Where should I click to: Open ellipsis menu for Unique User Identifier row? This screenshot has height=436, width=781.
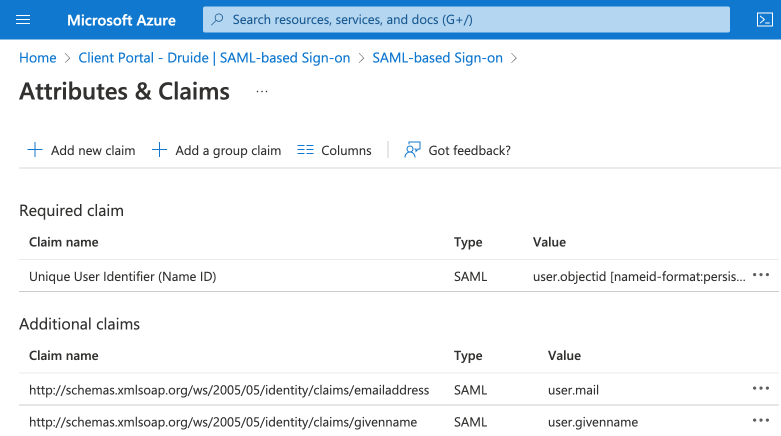click(x=761, y=275)
